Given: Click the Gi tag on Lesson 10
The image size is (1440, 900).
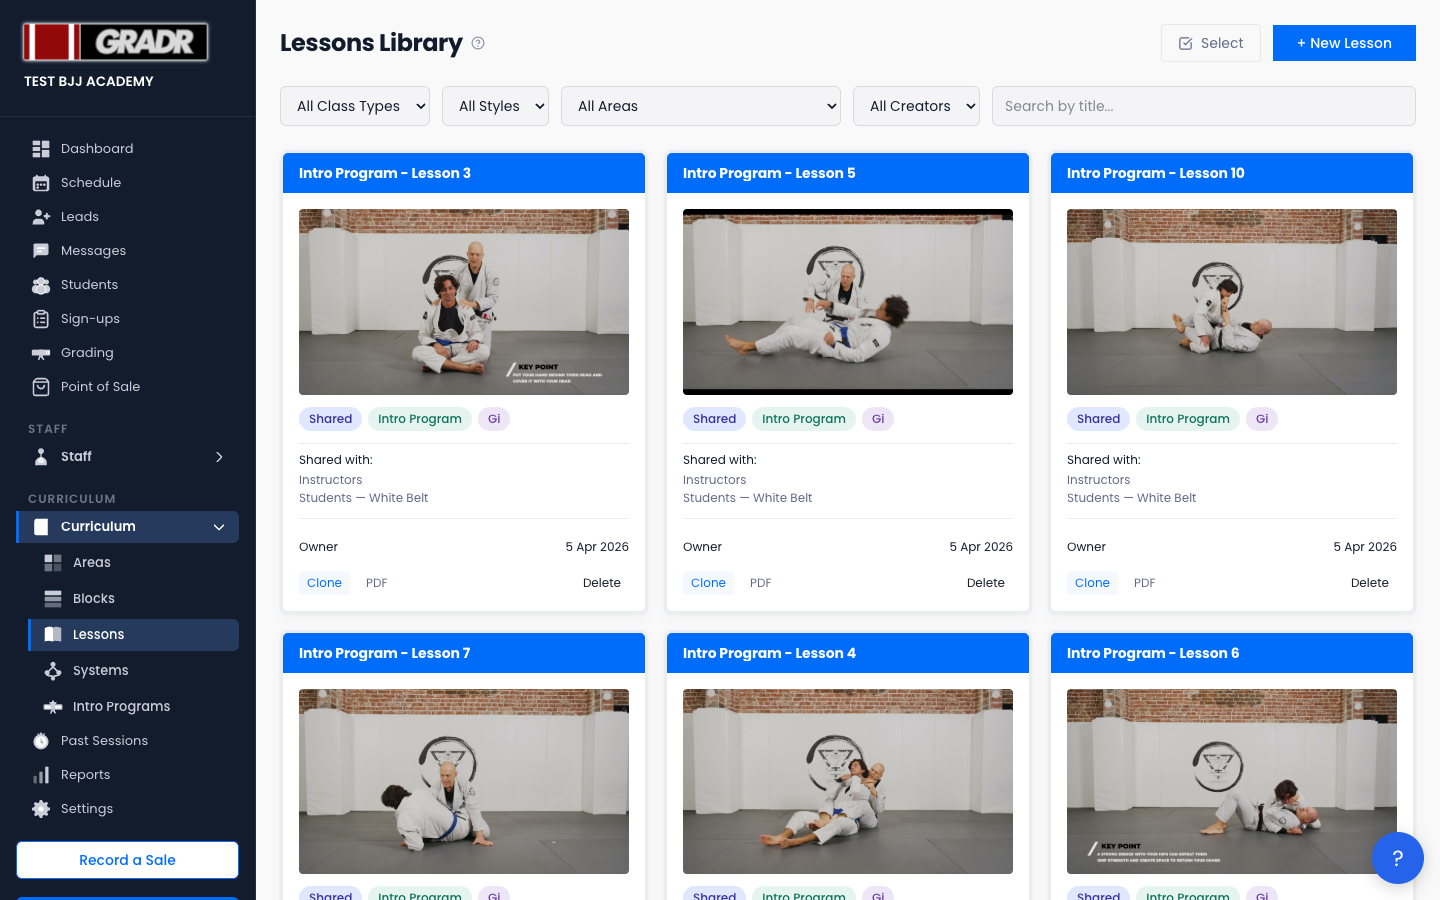Looking at the screenshot, I should click(1262, 419).
